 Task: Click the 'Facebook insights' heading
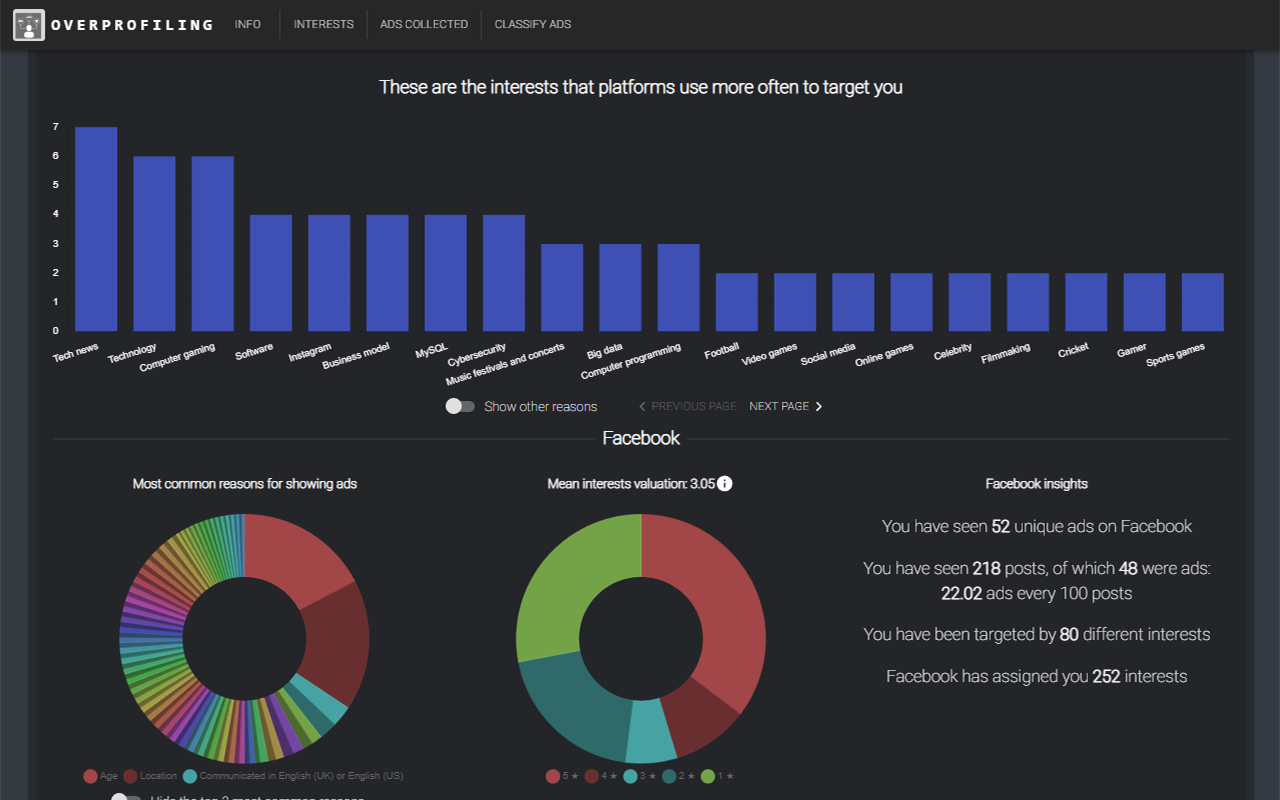pos(1037,484)
